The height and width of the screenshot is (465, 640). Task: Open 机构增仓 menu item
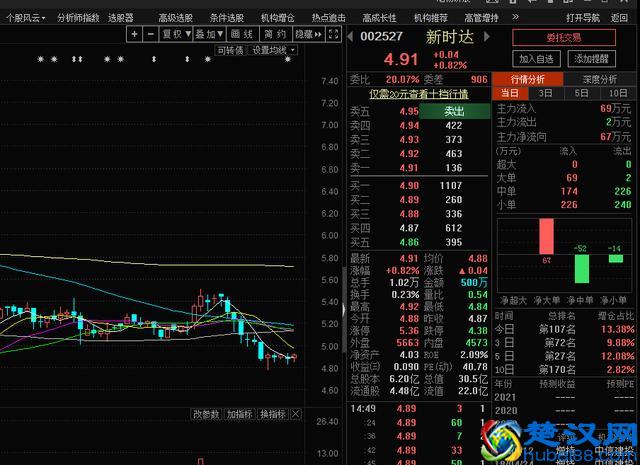pos(278,18)
